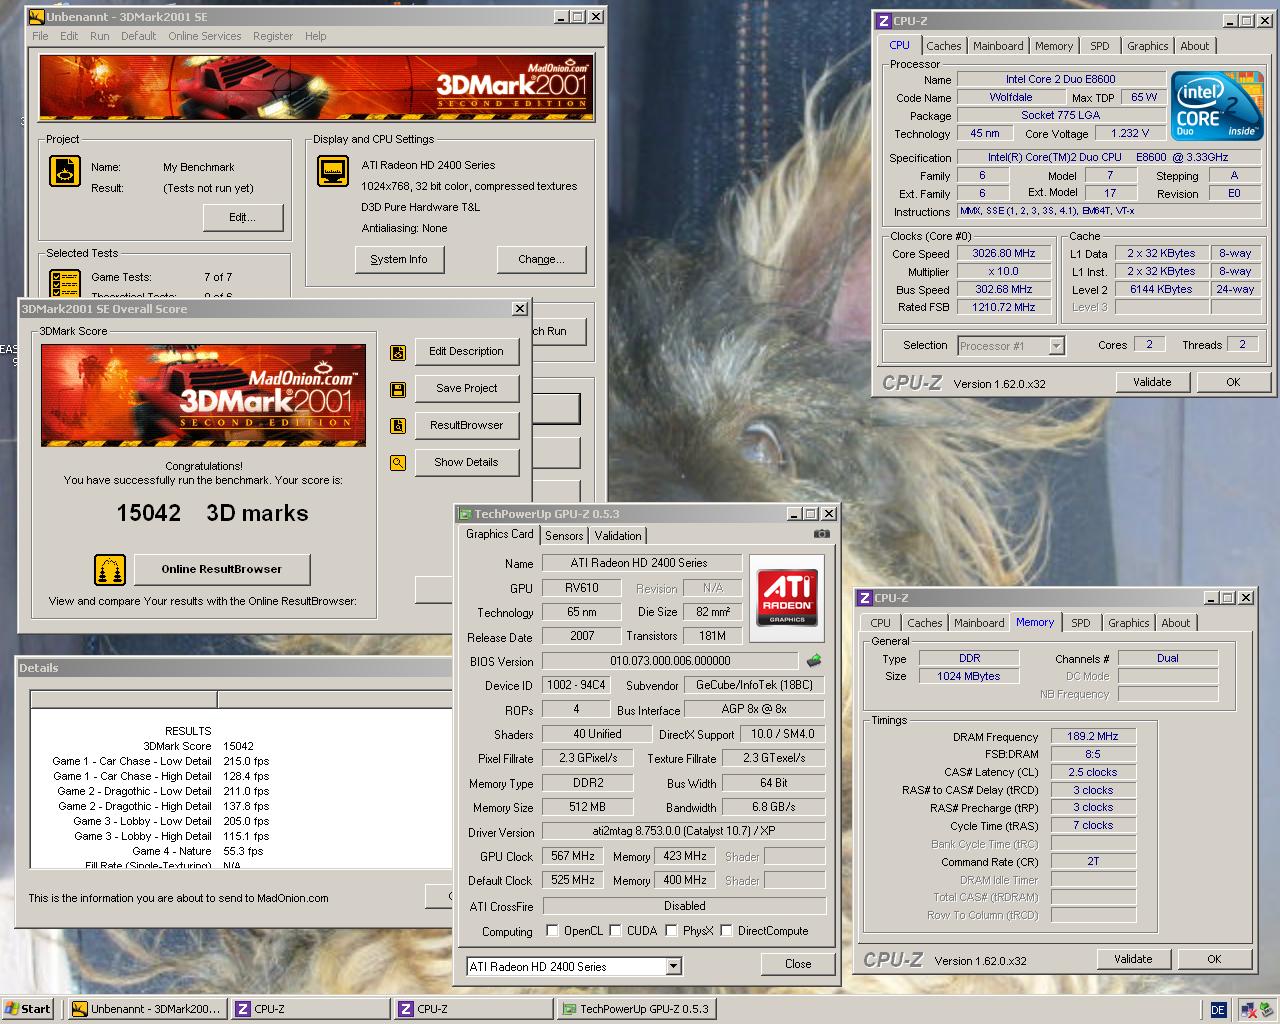Image resolution: width=1280 pixels, height=1024 pixels.
Task: Toggle the CUDA checkbox
Action: click(x=615, y=931)
